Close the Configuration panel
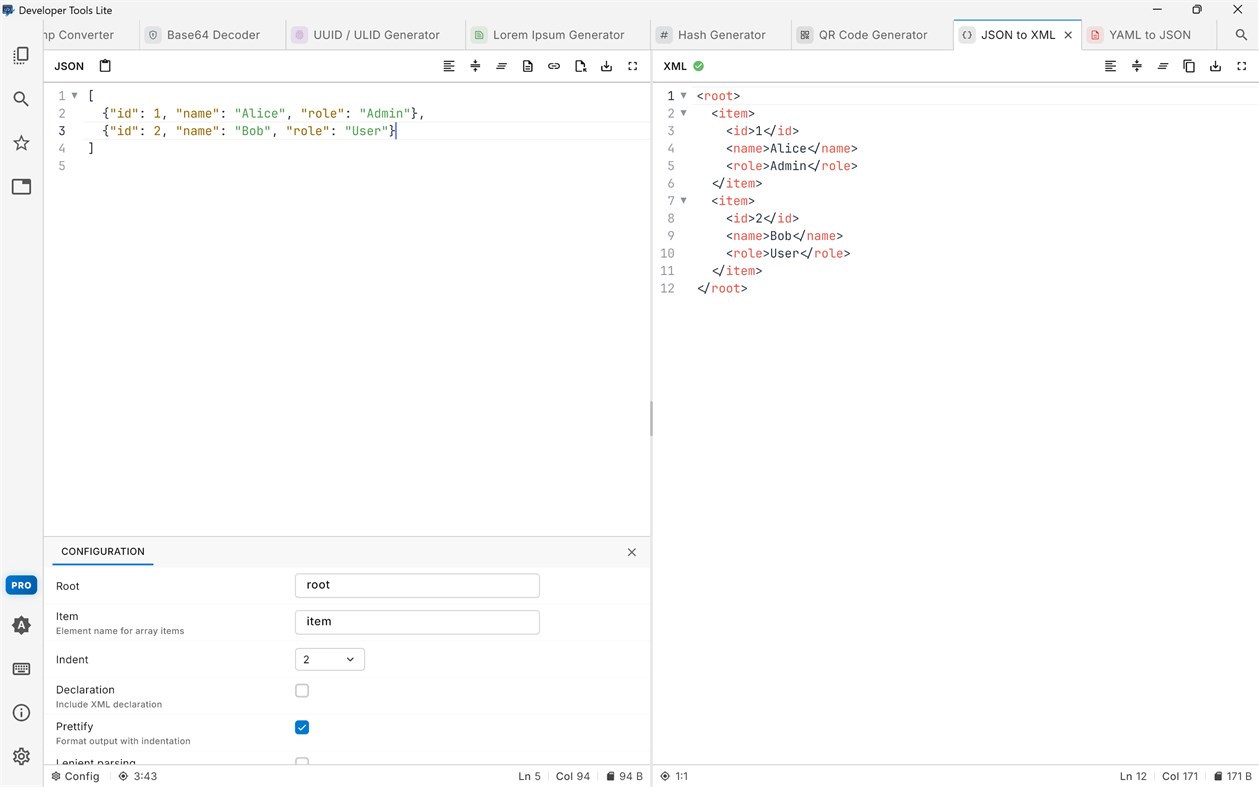Viewport: 1259px width, 787px height. 632,552
